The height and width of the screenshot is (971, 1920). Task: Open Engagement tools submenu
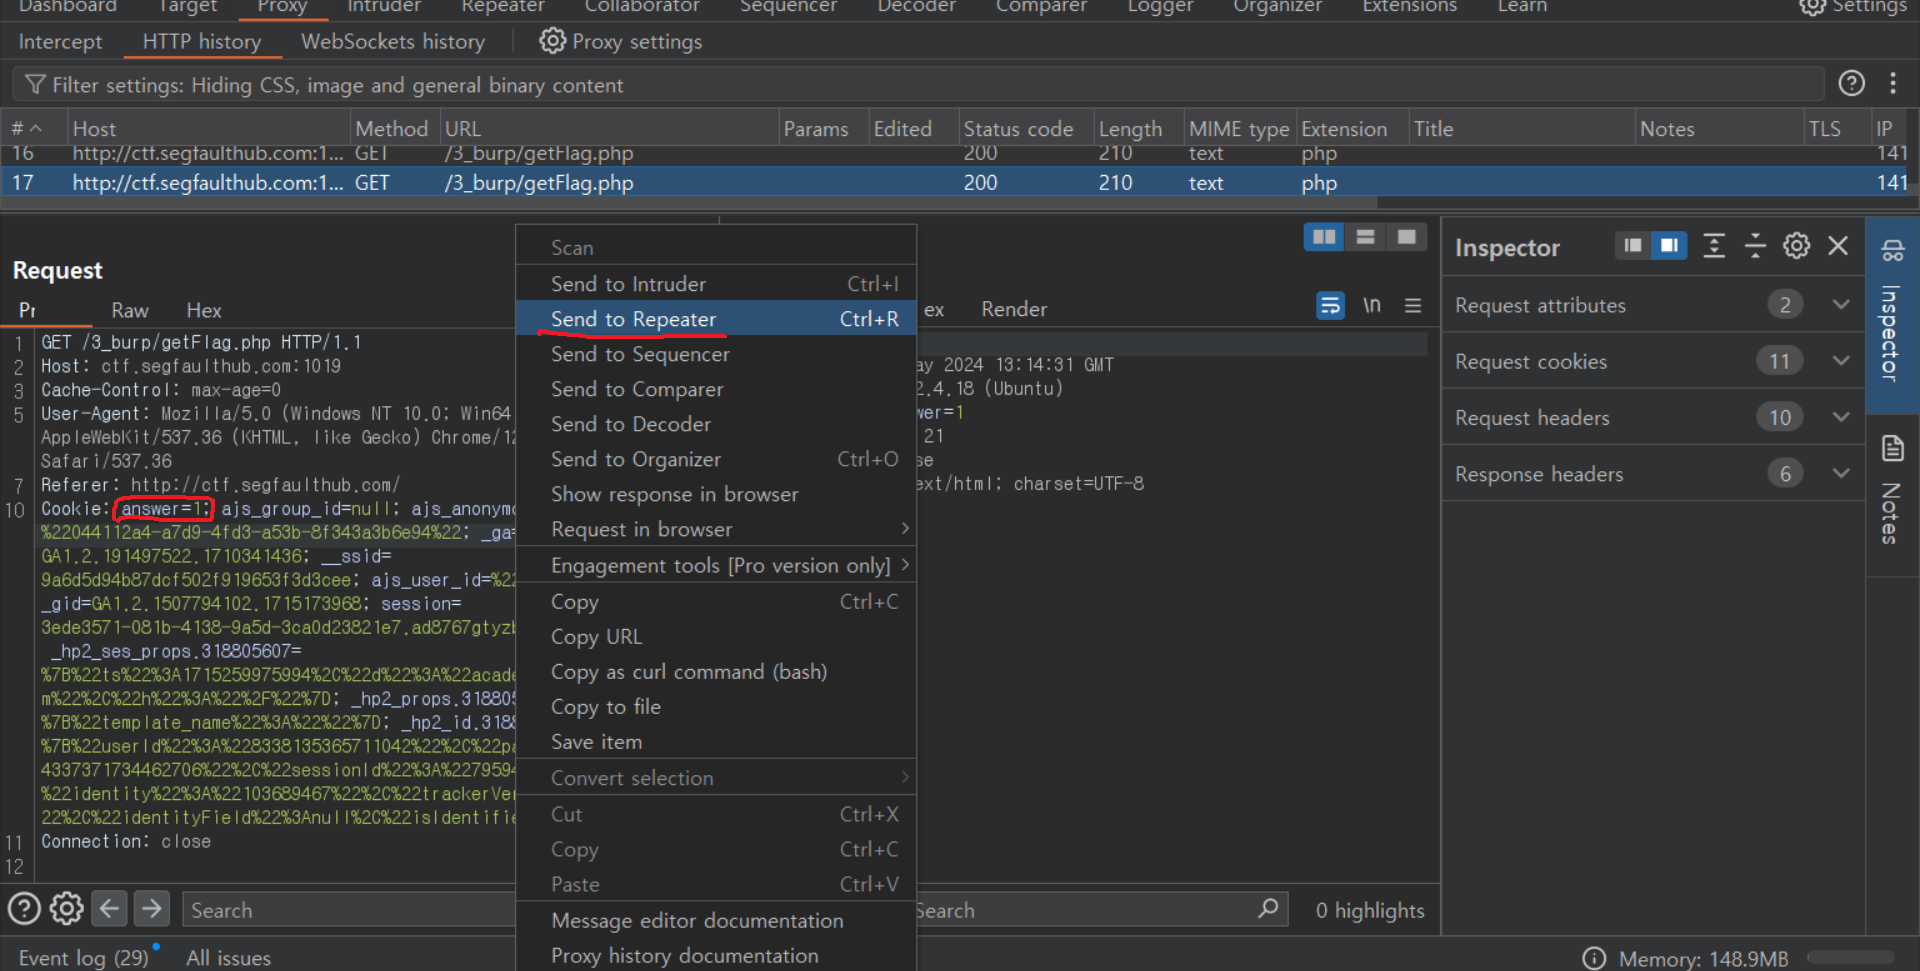tap(716, 565)
